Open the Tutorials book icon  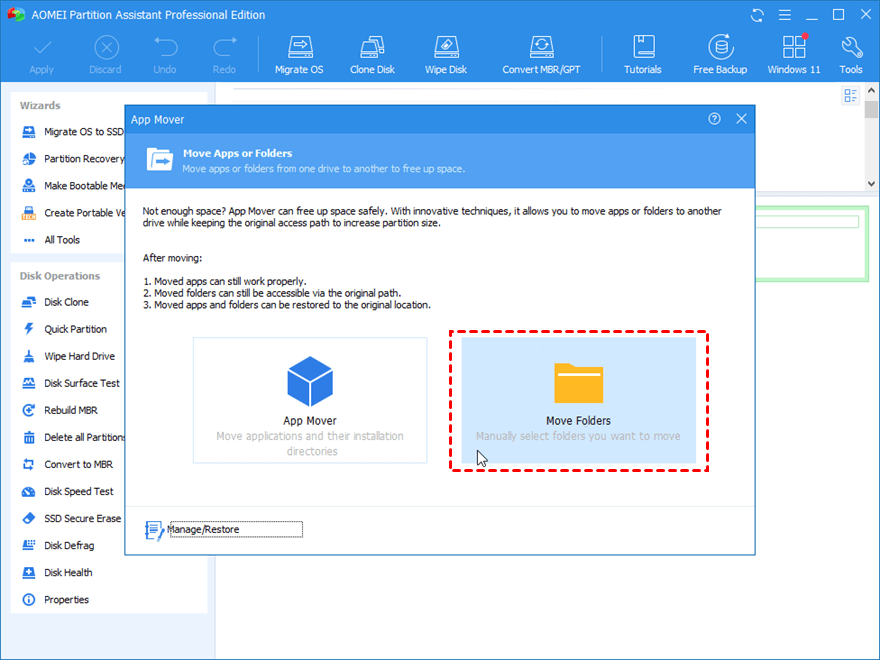click(x=643, y=47)
